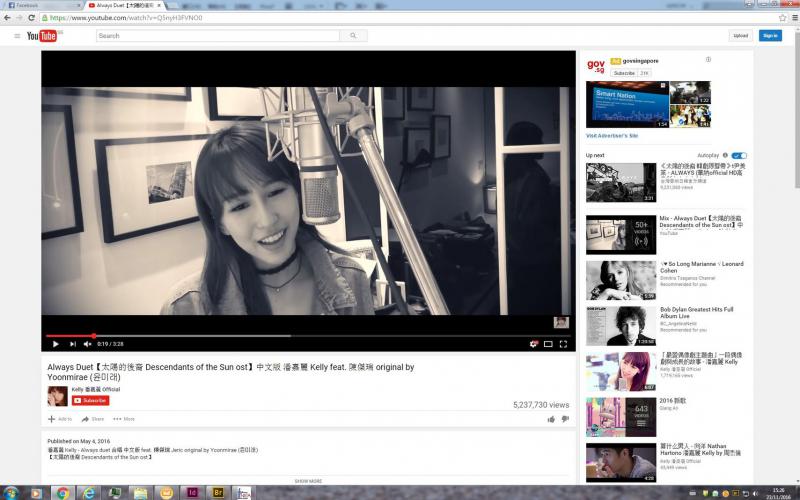Click the blue Sign in button
The height and width of the screenshot is (500, 800).
tap(770, 36)
